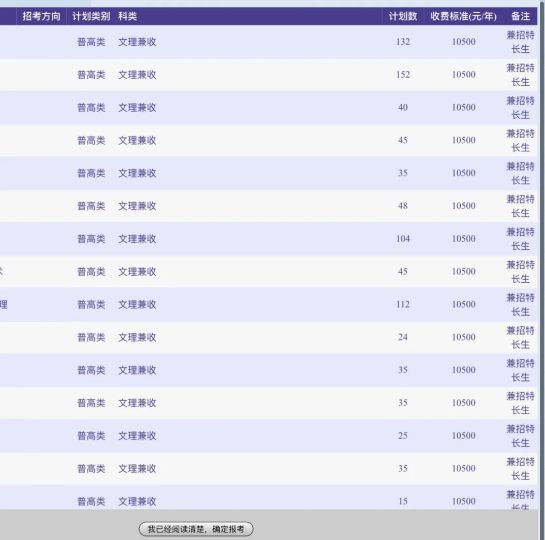Click the 备注 column header
This screenshot has height=540, width=545.
pyautogui.click(x=520, y=16)
